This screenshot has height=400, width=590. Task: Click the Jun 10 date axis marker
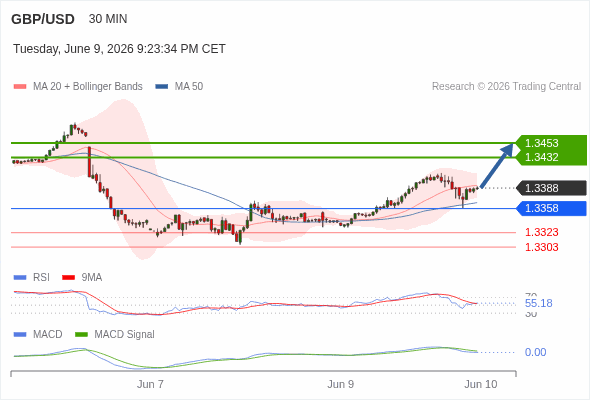(x=481, y=384)
